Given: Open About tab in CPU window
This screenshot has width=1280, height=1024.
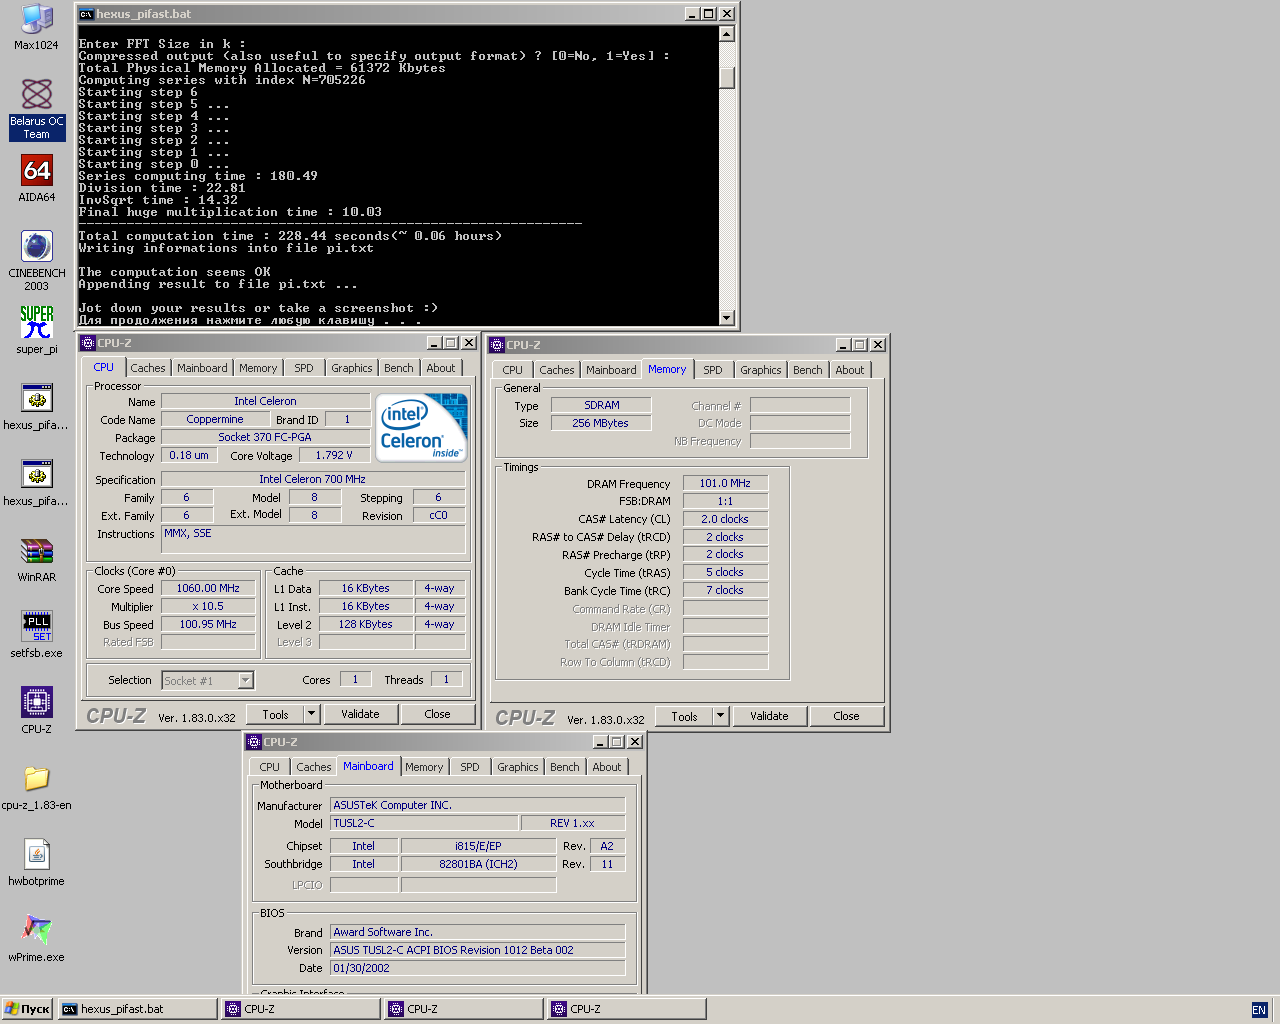Looking at the screenshot, I should (441, 368).
